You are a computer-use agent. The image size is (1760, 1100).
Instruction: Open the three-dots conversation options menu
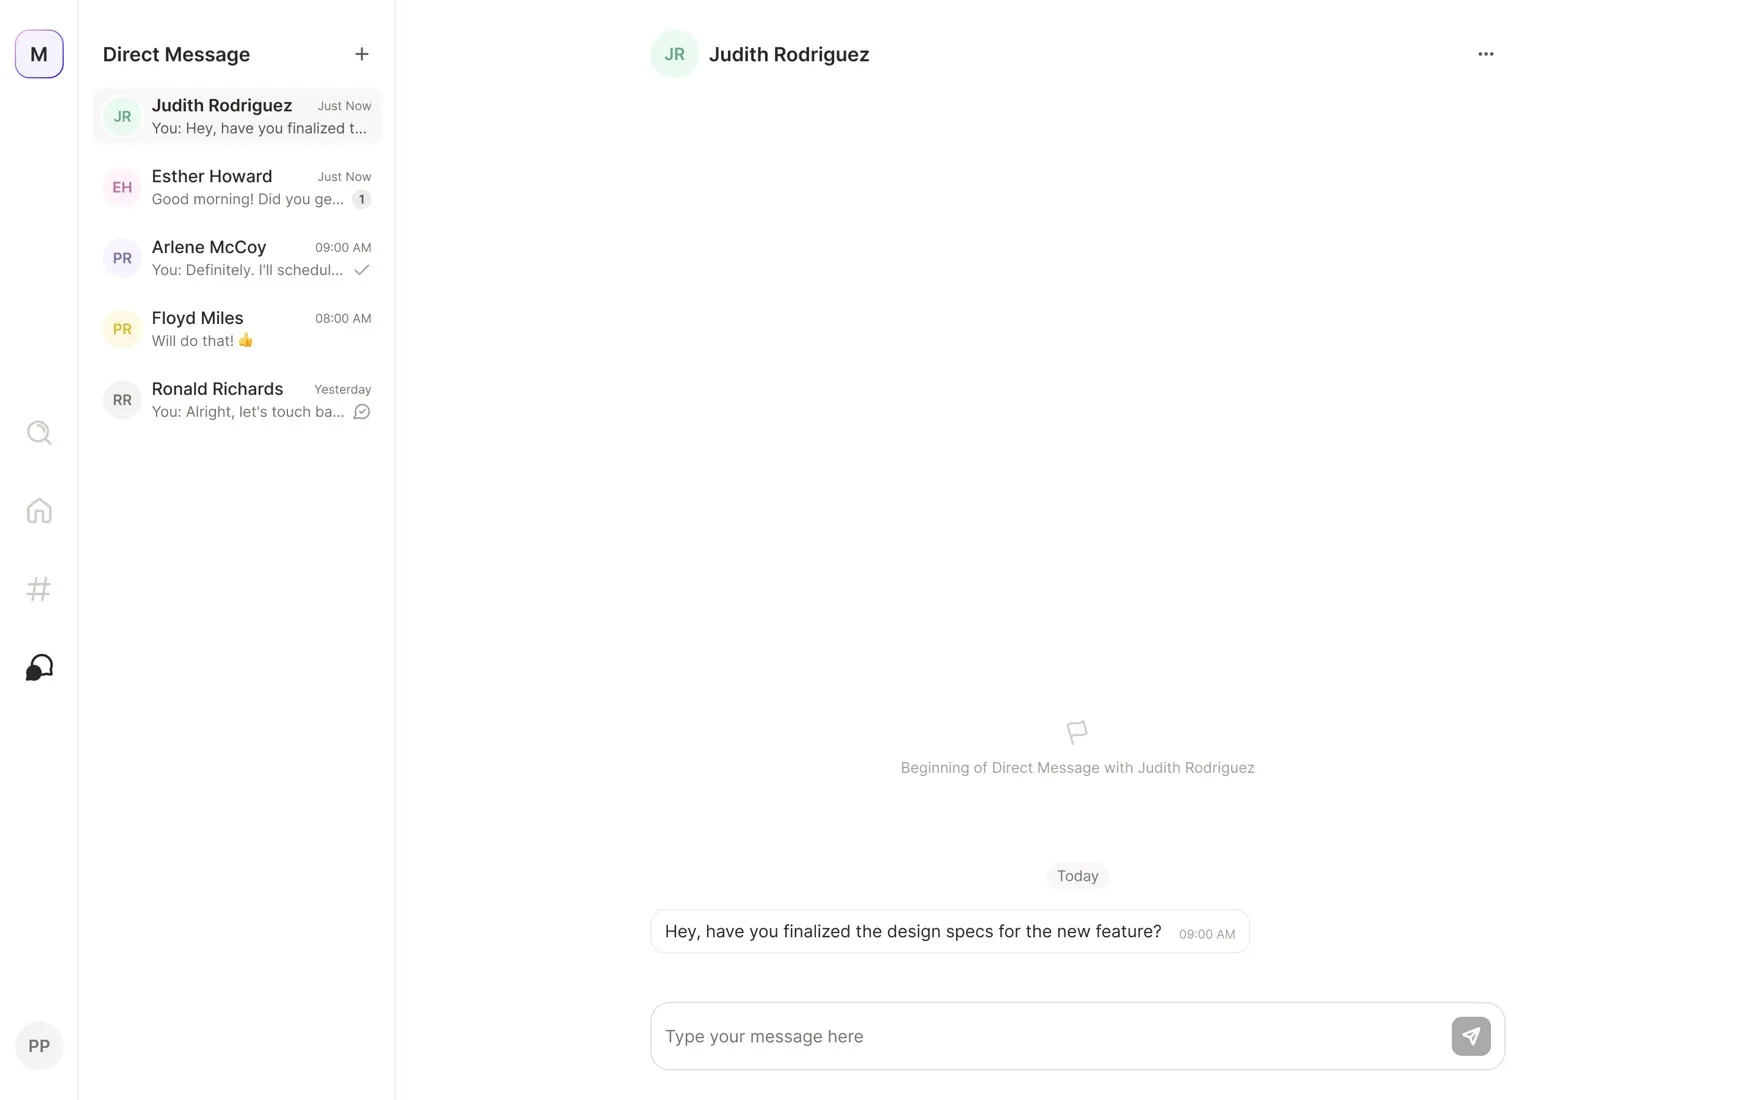[x=1486, y=54]
